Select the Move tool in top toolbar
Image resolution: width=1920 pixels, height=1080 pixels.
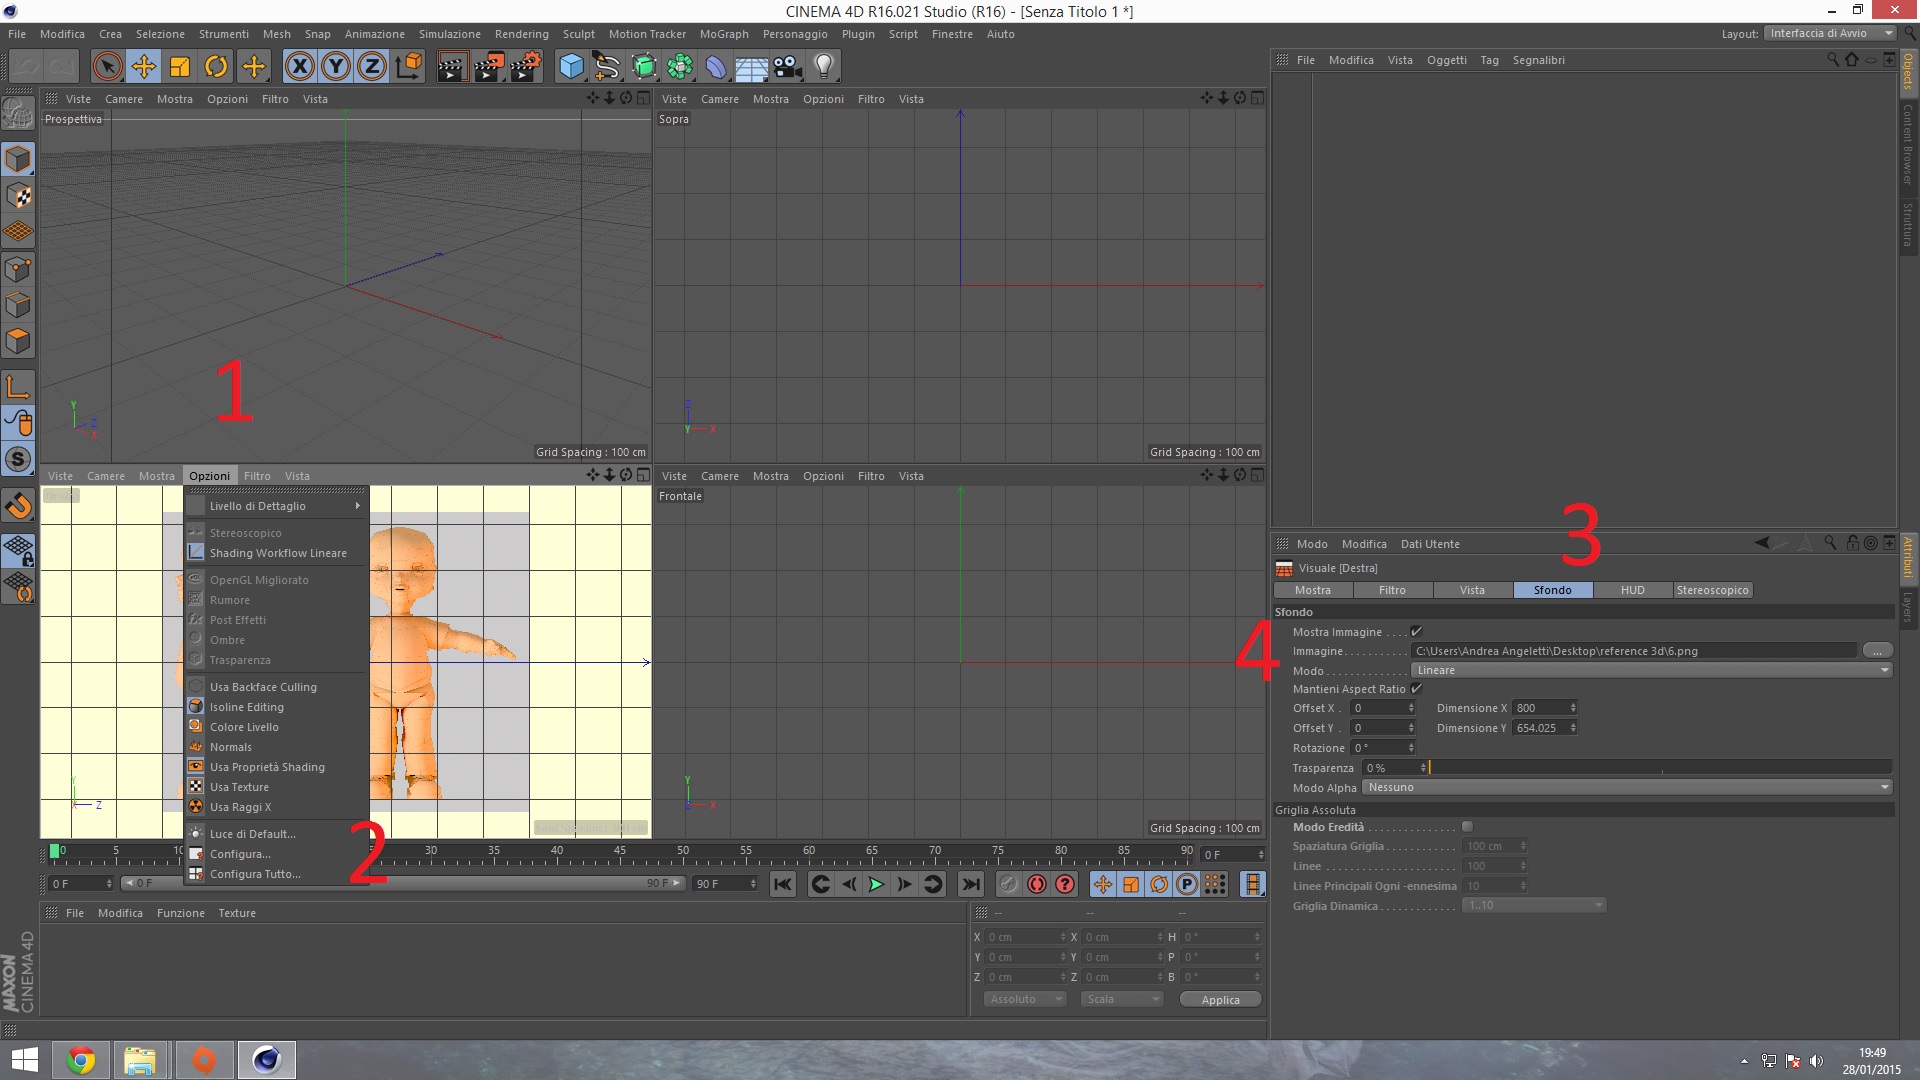[143, 67]
